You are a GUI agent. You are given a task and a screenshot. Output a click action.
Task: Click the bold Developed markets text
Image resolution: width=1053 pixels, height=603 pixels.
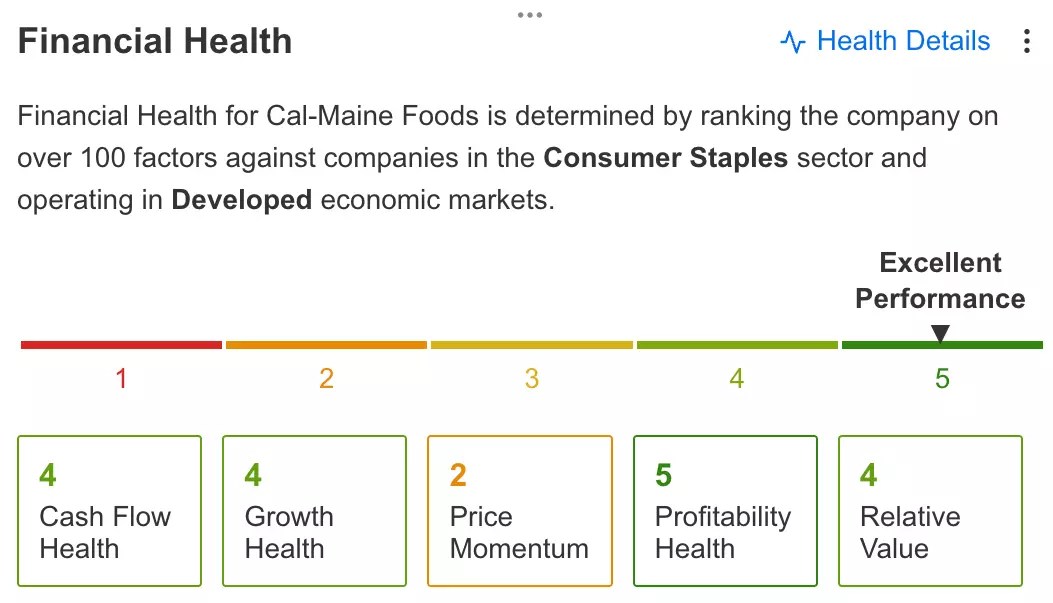point(242,200)
